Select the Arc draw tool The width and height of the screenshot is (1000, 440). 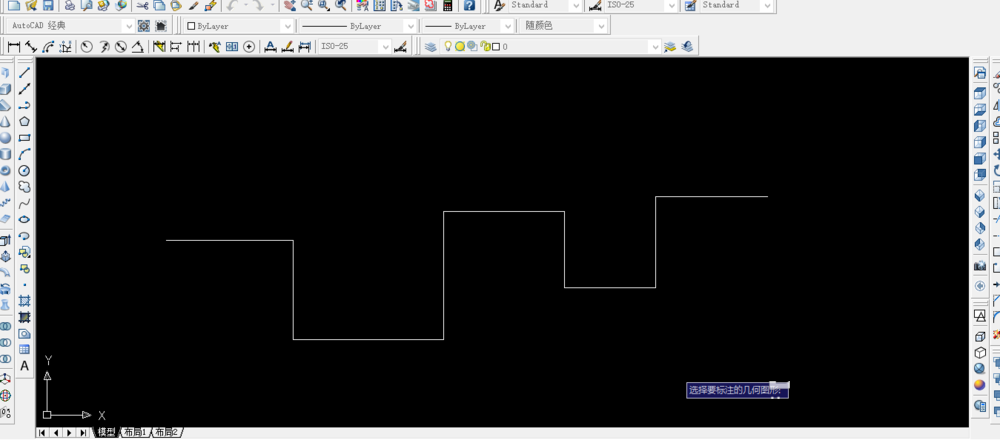tap(24, 154)
